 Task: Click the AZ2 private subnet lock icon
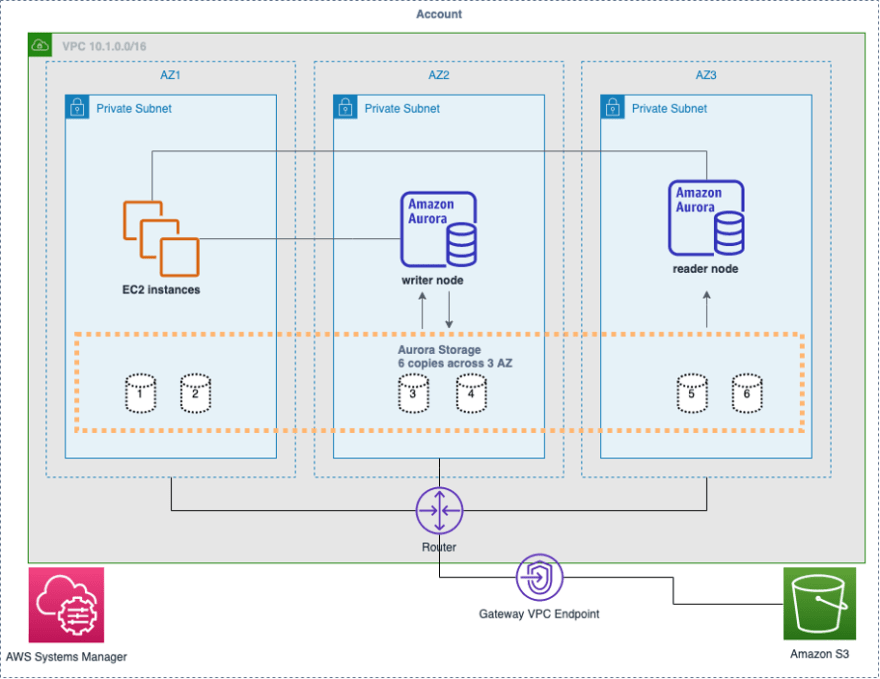(x=346, y=107)
